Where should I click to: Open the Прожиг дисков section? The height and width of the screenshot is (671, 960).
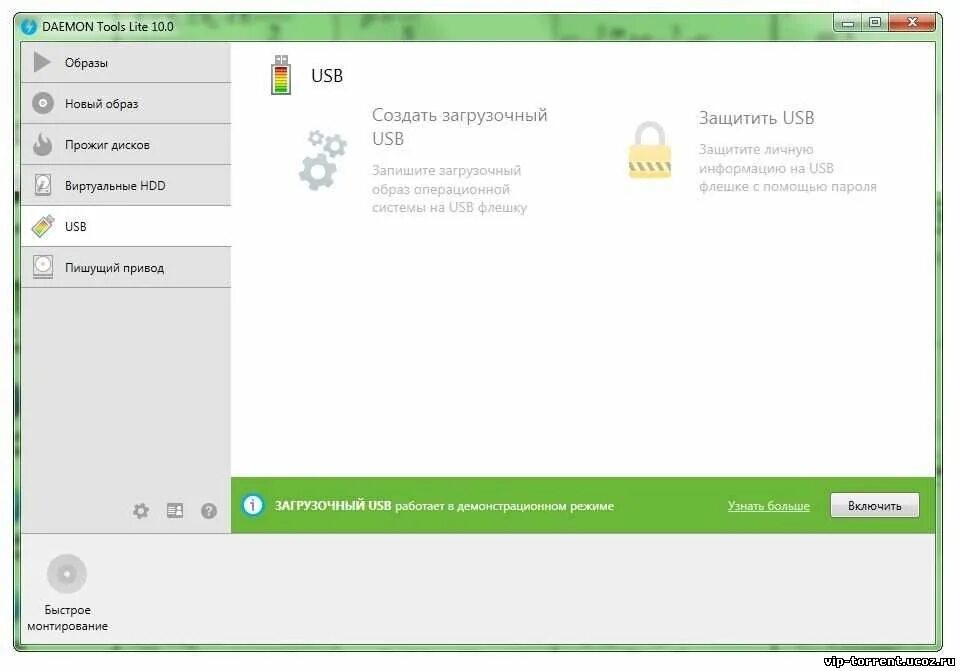point(126,144)
